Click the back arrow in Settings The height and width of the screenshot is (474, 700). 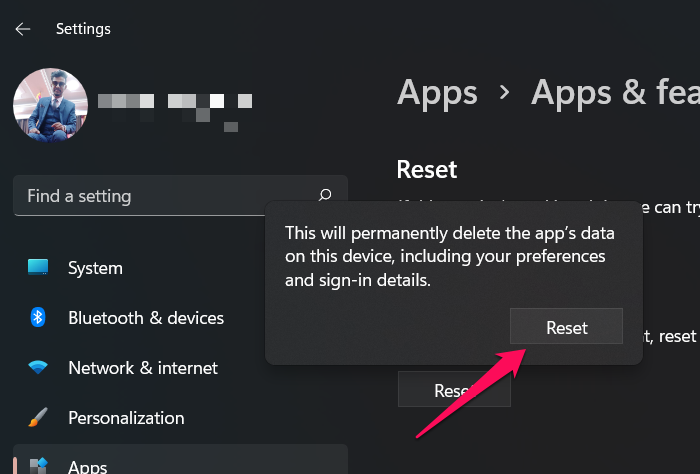pyautogui.click(x=23, y=29)
